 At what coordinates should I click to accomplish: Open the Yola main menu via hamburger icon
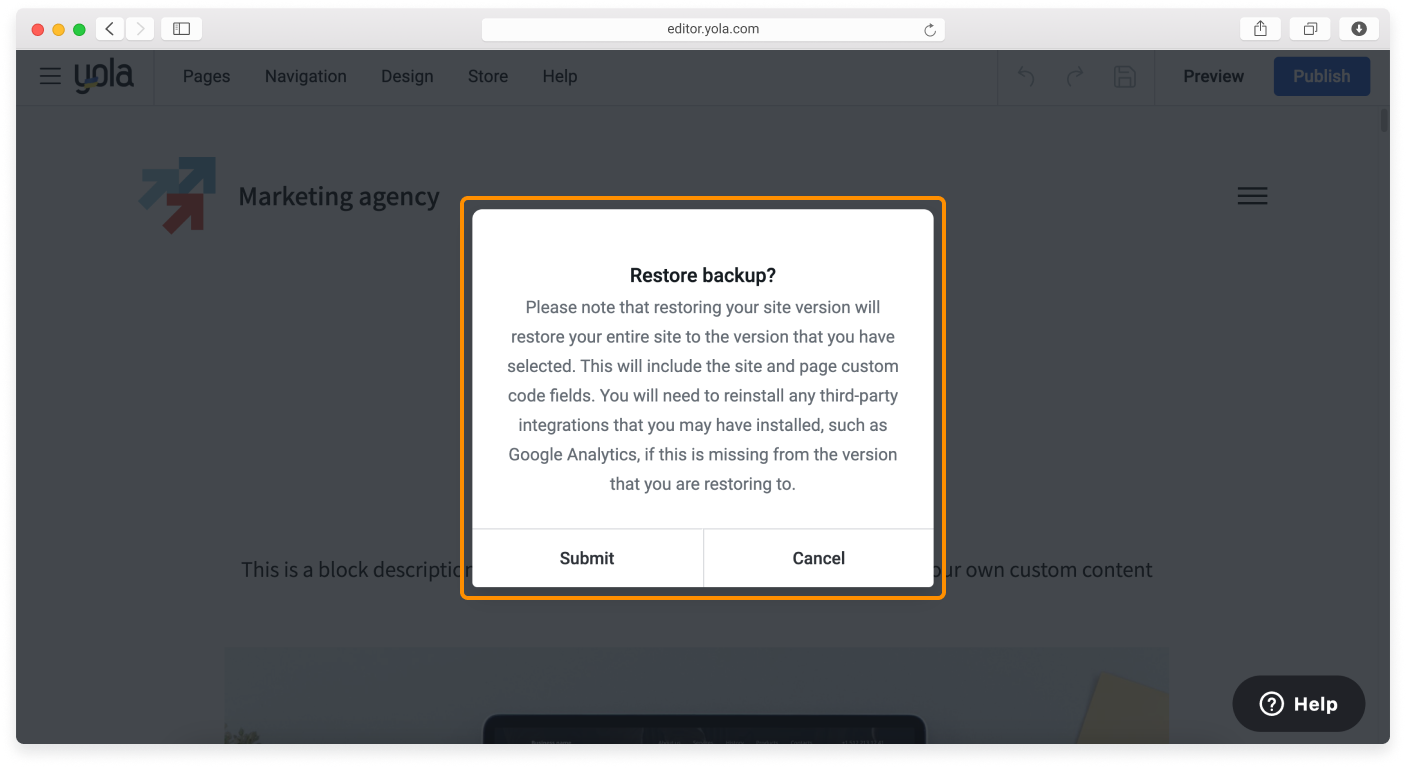[49, 76]
